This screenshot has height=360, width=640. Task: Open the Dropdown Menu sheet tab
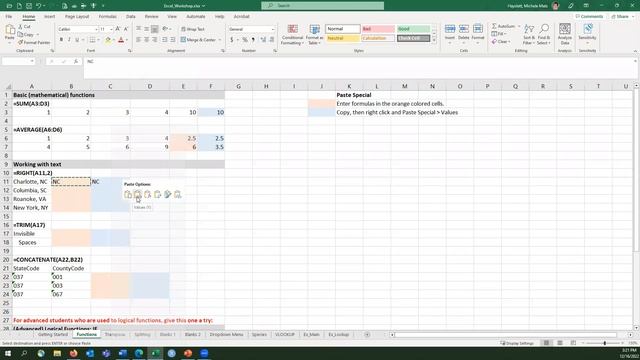click(x=226, y=334)
